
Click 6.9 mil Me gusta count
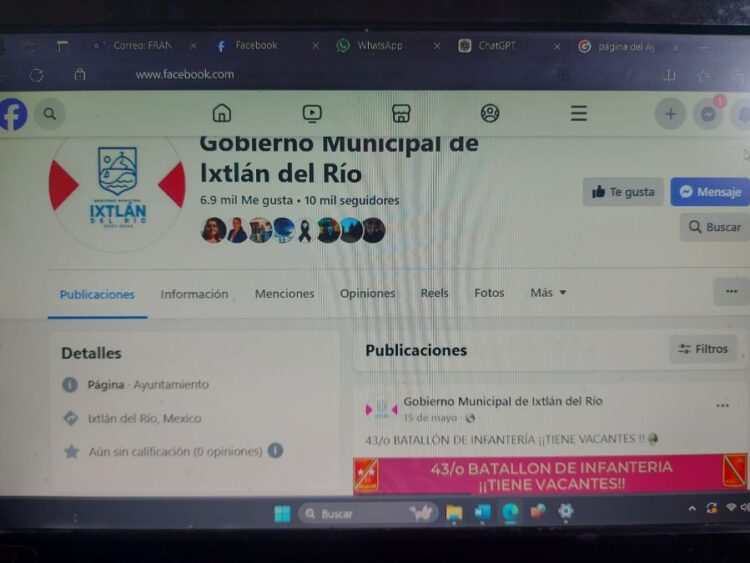click(246, 200)
